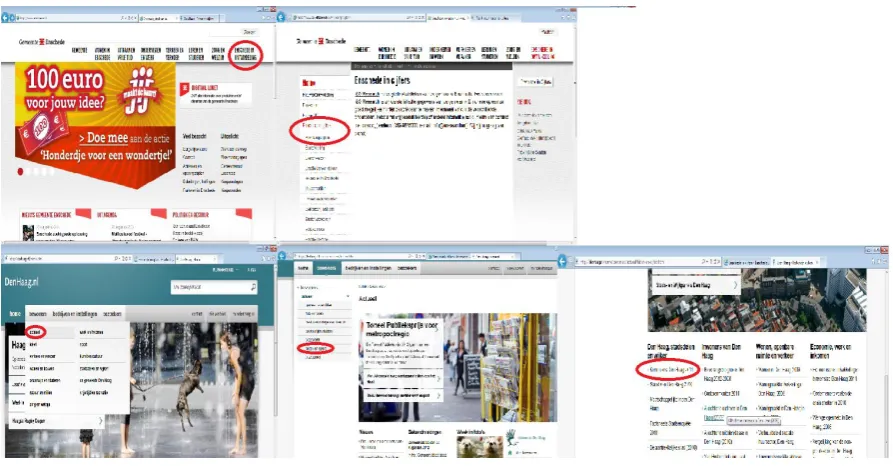Select 'bedrijven en instellingen' tab in Actueel window

coord(366,268)
